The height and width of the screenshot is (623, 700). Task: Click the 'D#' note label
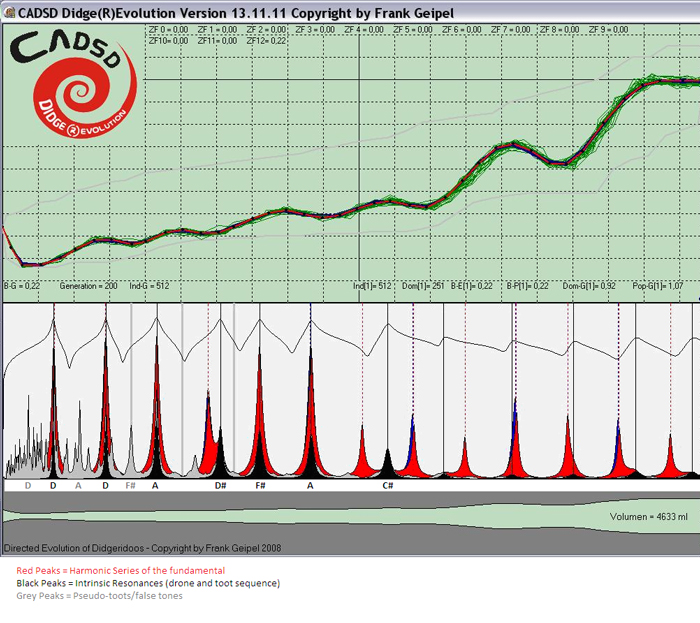point(221,486)
